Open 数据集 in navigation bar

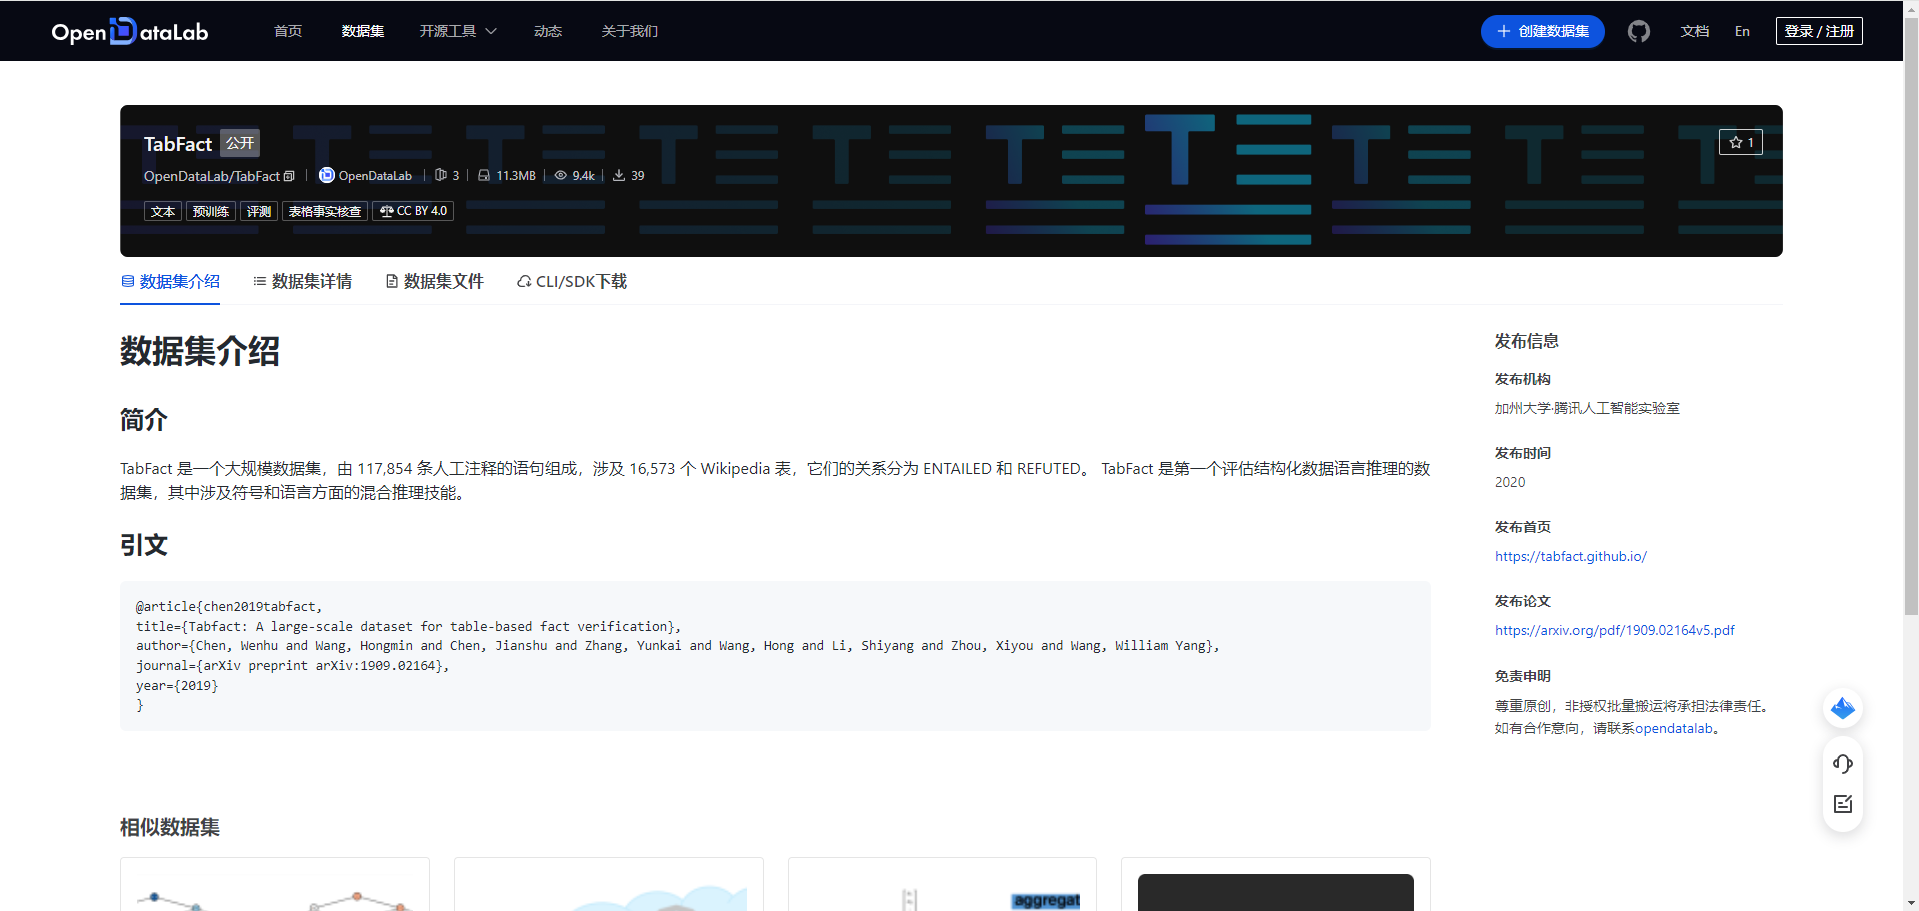363,31
